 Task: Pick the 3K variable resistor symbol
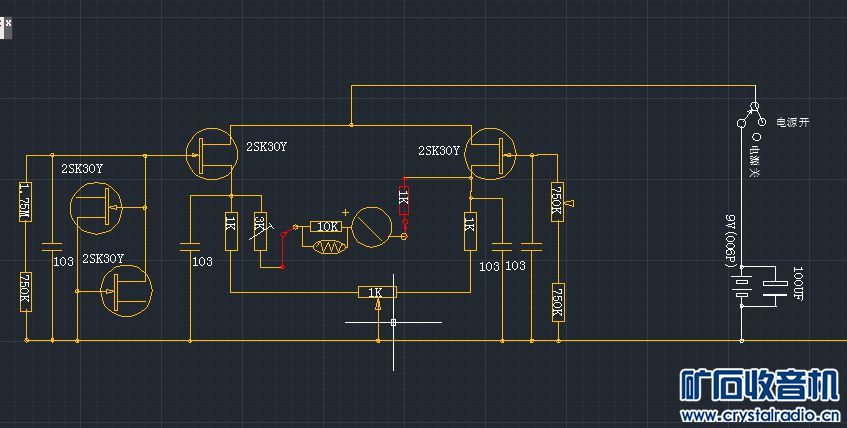[x=260, y=231]
